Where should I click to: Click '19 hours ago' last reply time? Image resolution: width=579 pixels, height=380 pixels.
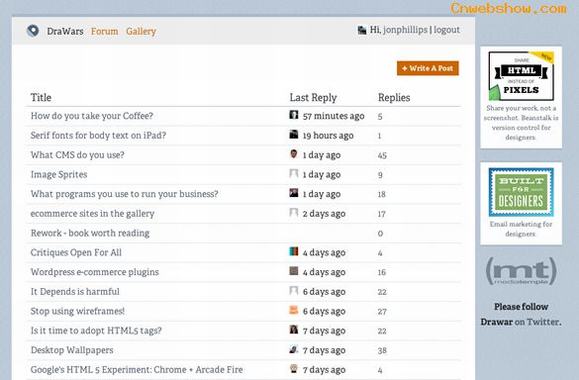[x=328, y=136]
